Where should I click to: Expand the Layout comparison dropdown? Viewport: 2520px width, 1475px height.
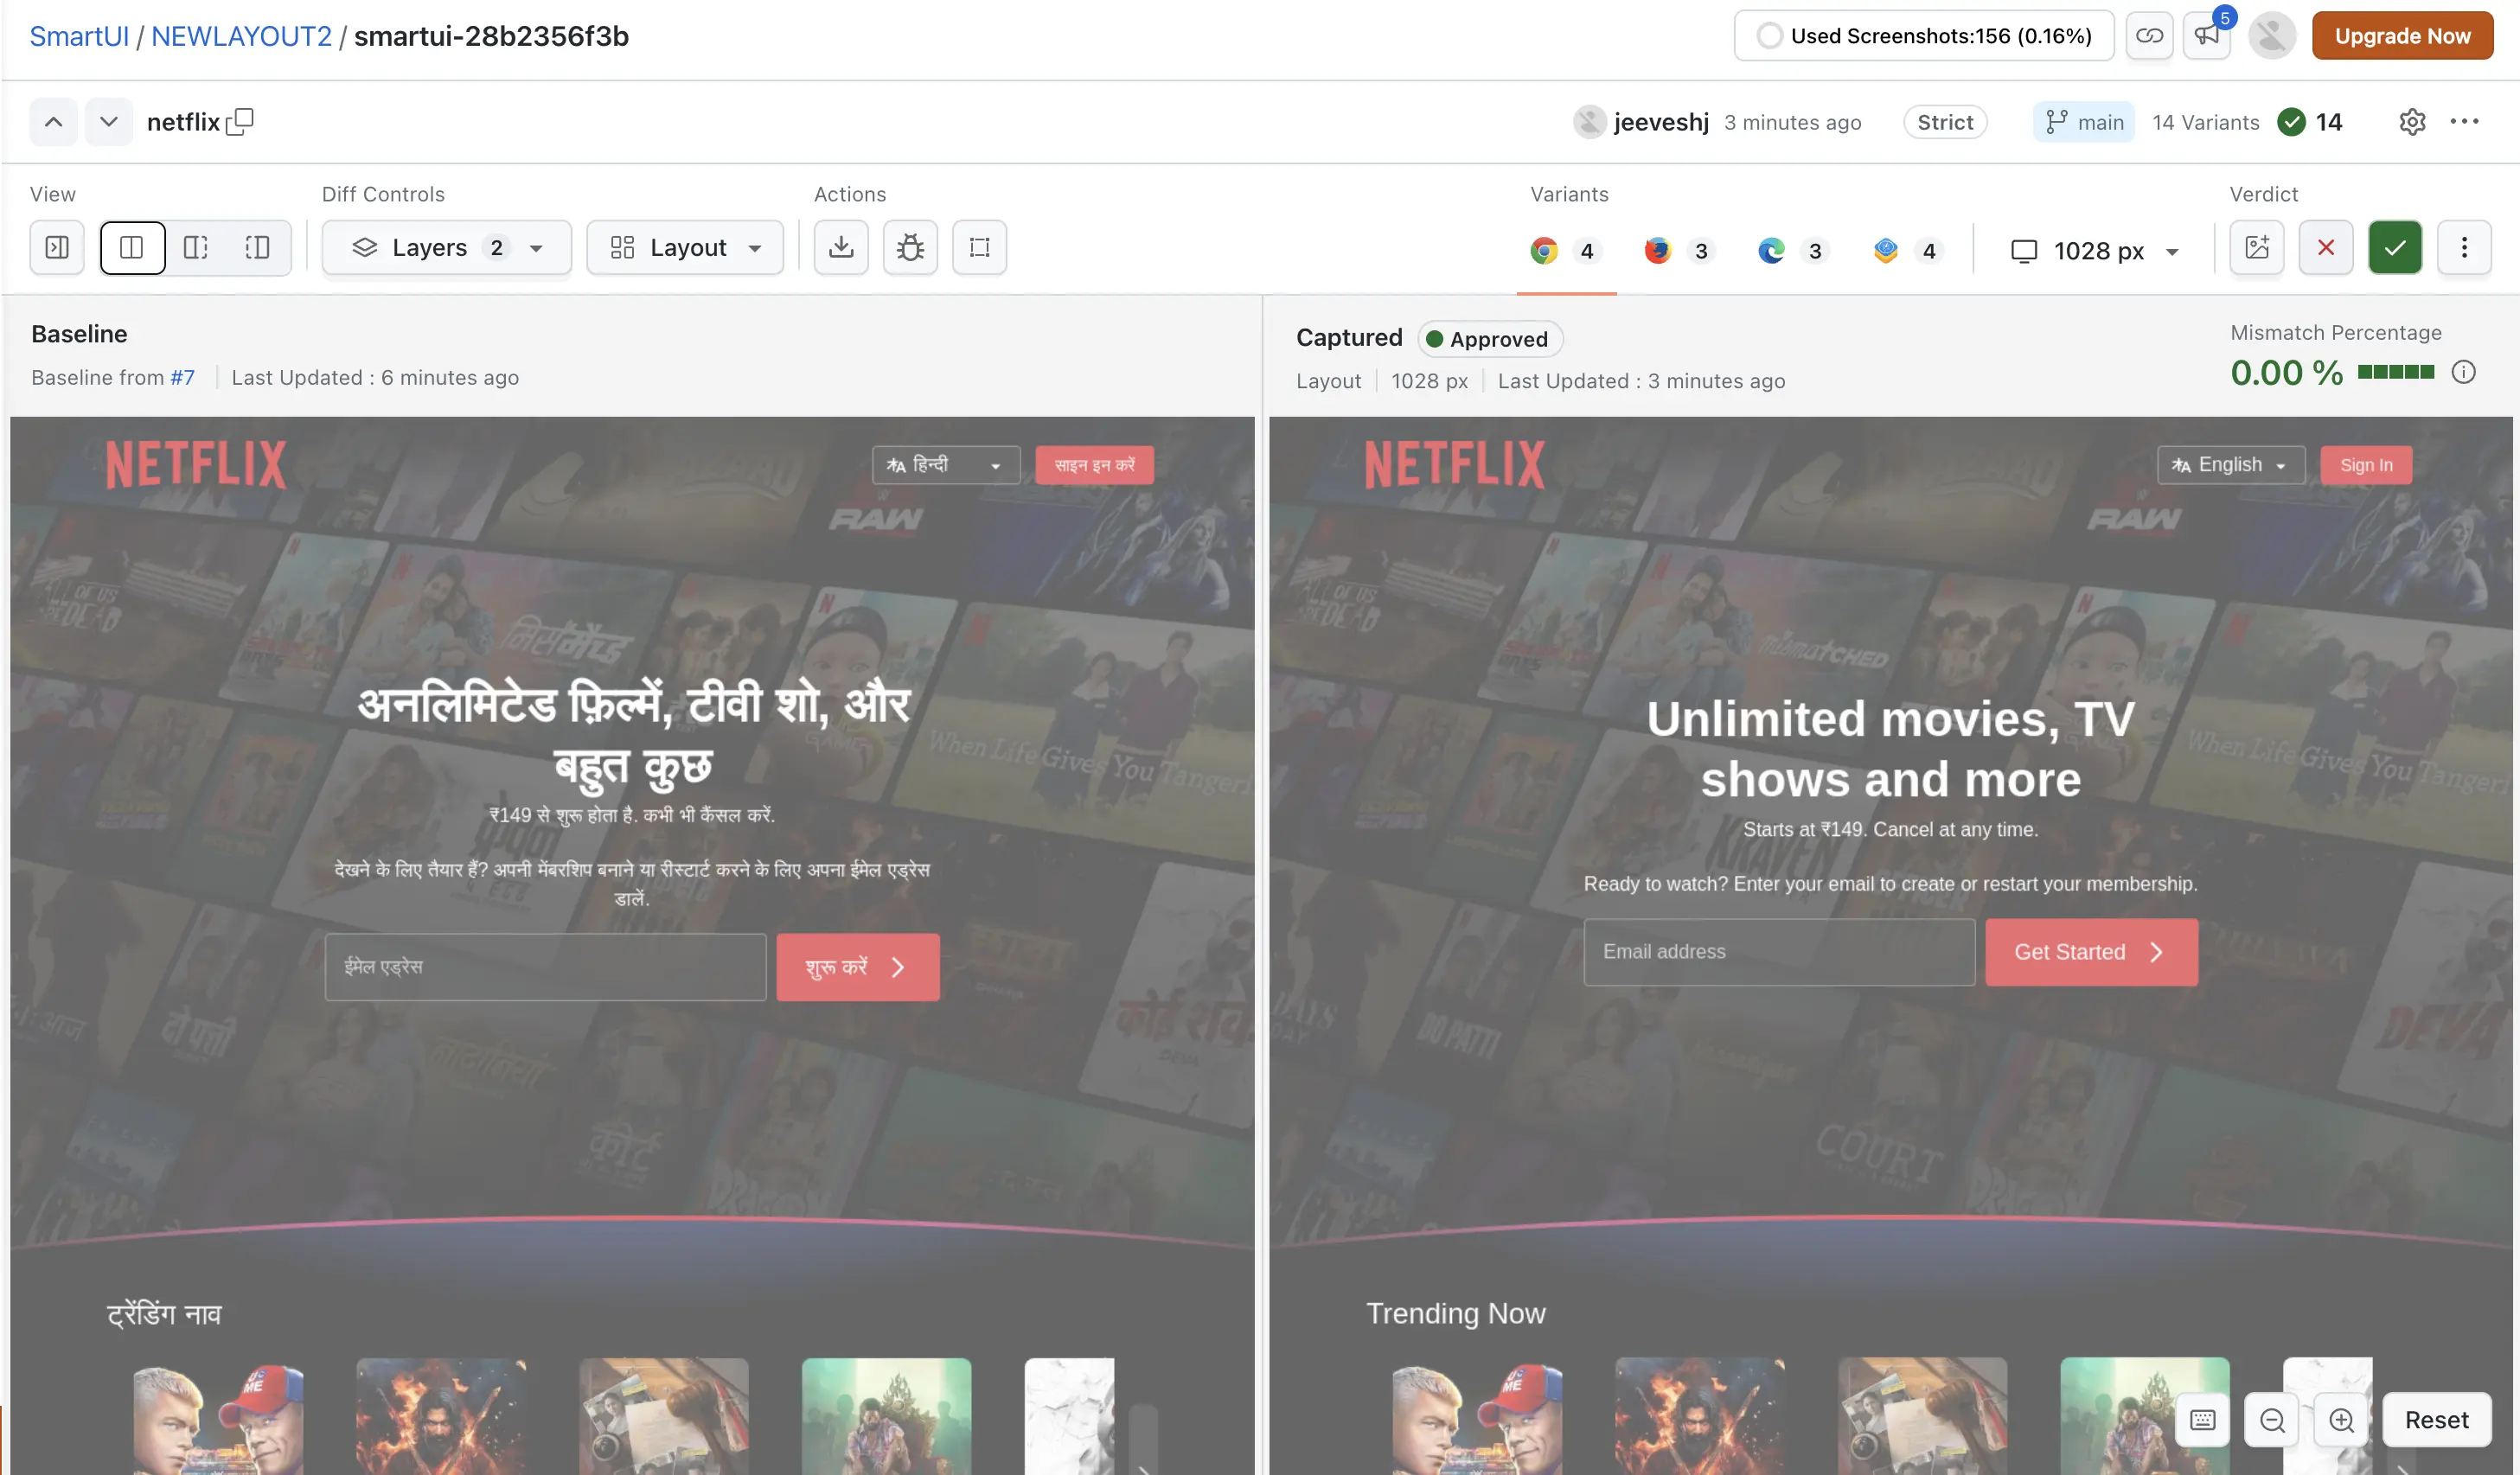point(685,247)
